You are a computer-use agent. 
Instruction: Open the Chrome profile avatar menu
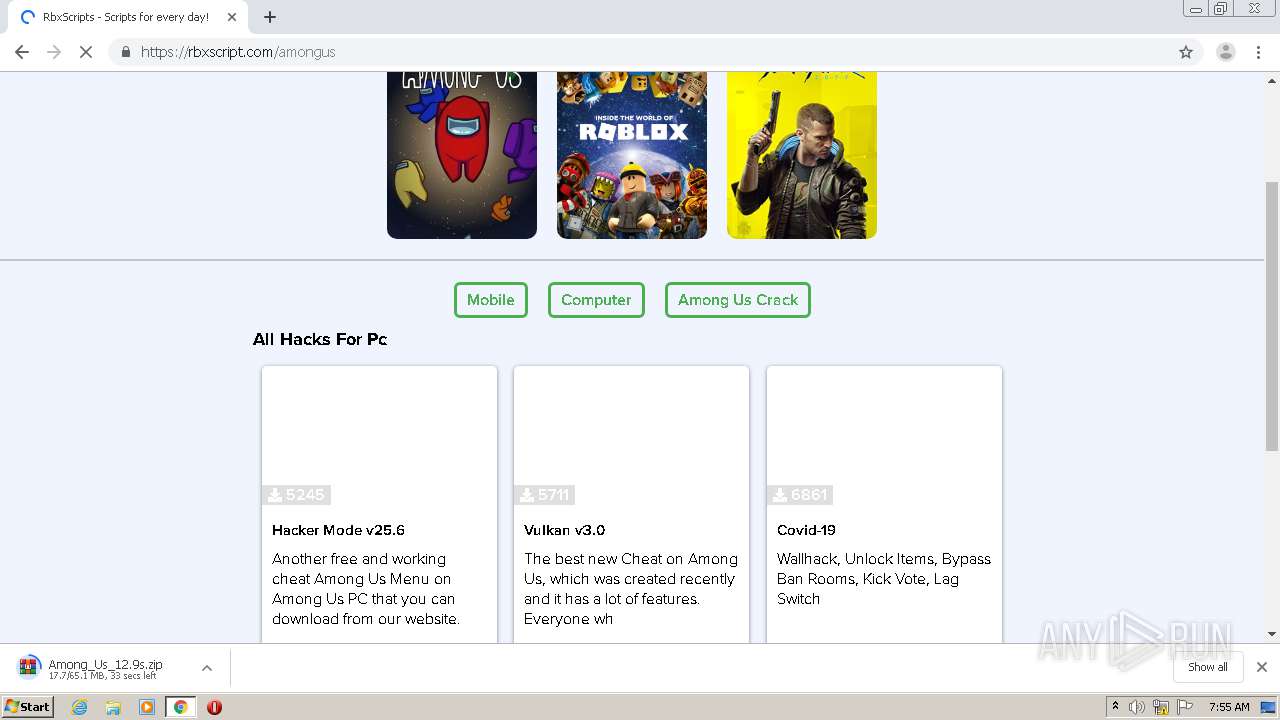click(x=1225, y=52)
